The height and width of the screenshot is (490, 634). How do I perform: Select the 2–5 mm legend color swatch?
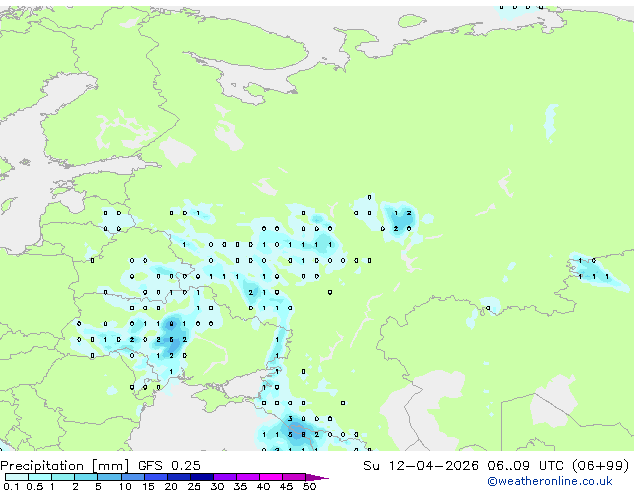(x=86, y=477)
